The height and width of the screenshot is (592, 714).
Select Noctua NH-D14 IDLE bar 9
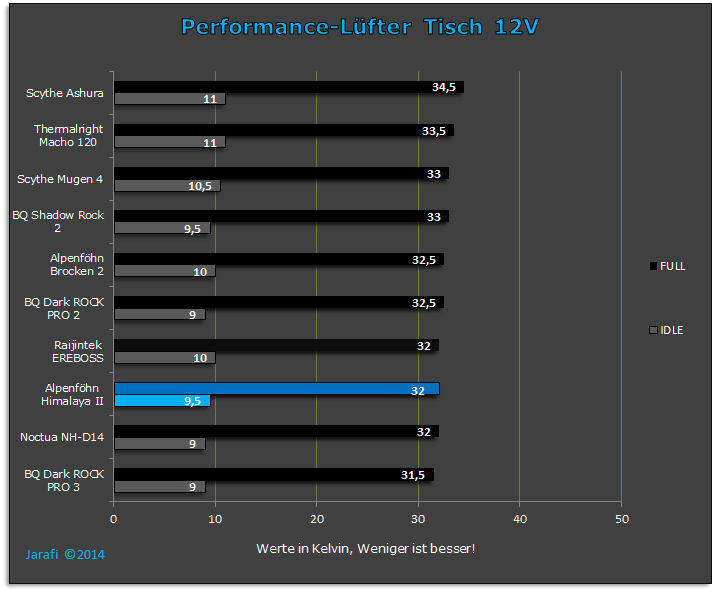point(160,444)
